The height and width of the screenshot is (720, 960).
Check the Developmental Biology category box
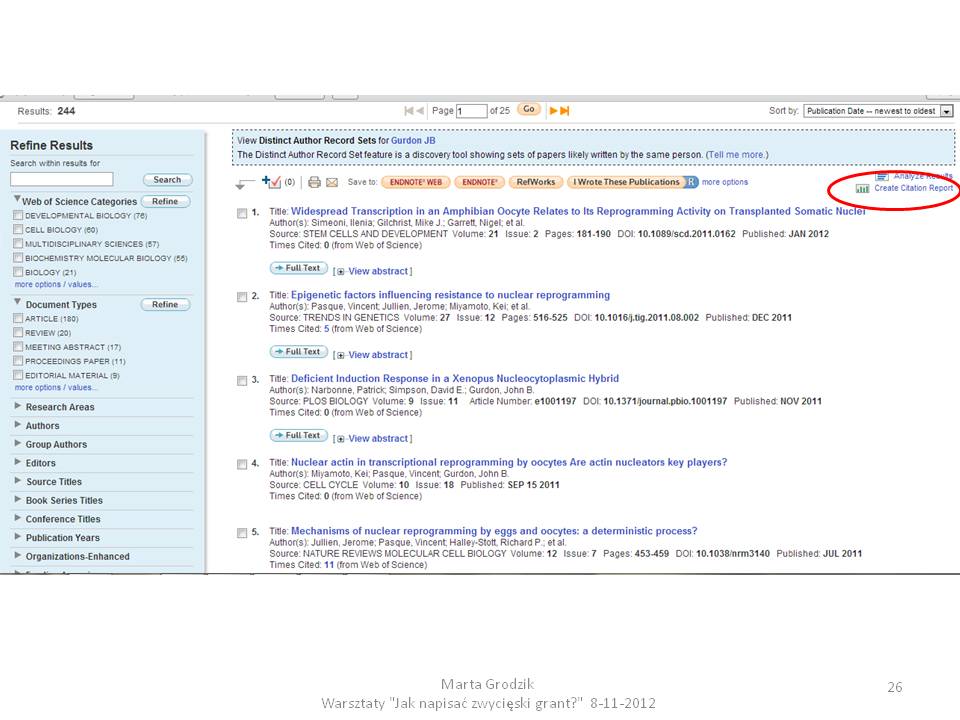(18, 216)
